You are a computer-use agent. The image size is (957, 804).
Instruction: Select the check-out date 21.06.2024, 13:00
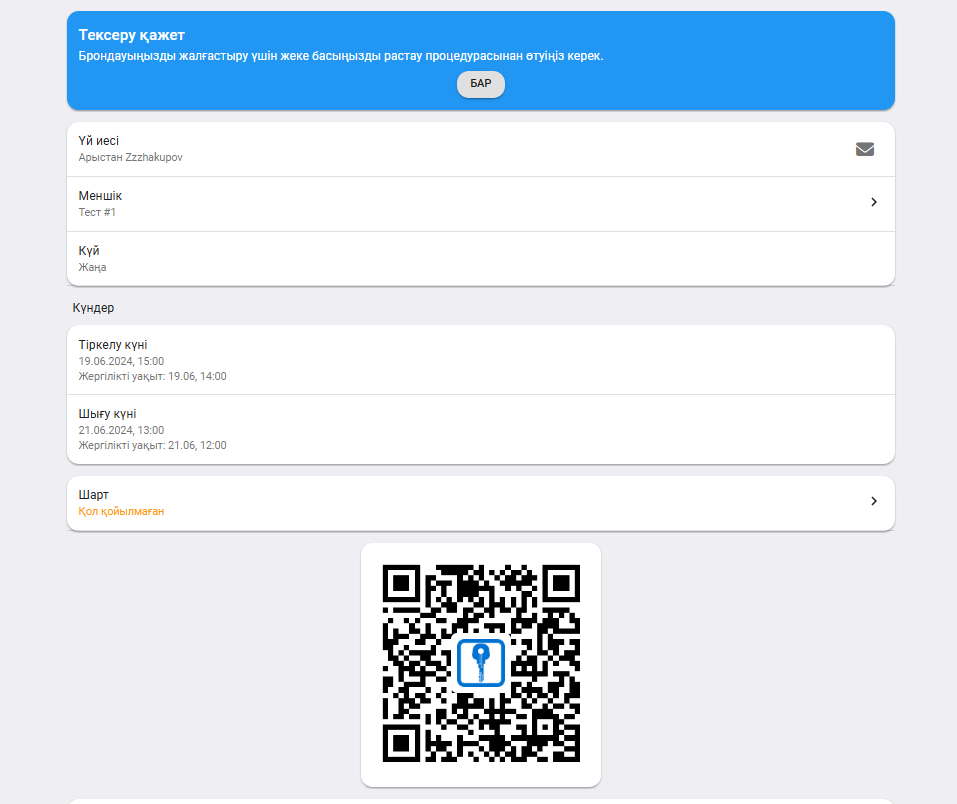coord(121,430)
